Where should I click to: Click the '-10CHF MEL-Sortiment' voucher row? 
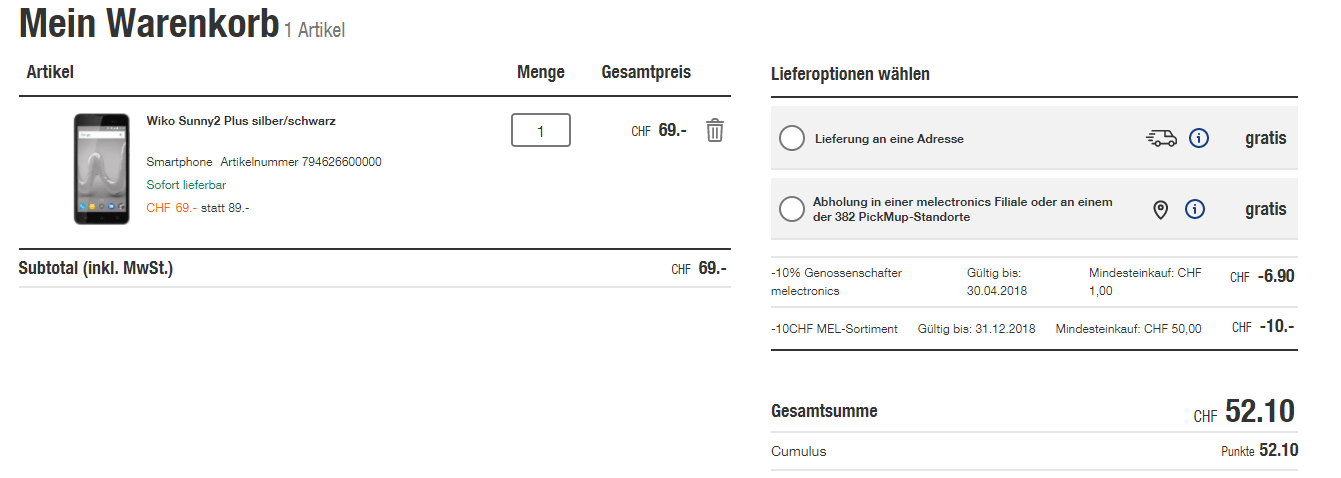pos(834,328)
